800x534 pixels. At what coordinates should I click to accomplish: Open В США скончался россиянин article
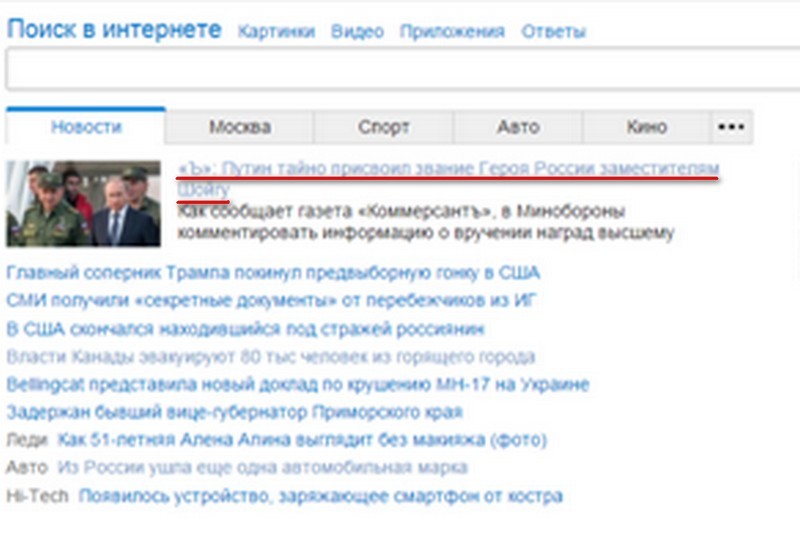[246, 329]
